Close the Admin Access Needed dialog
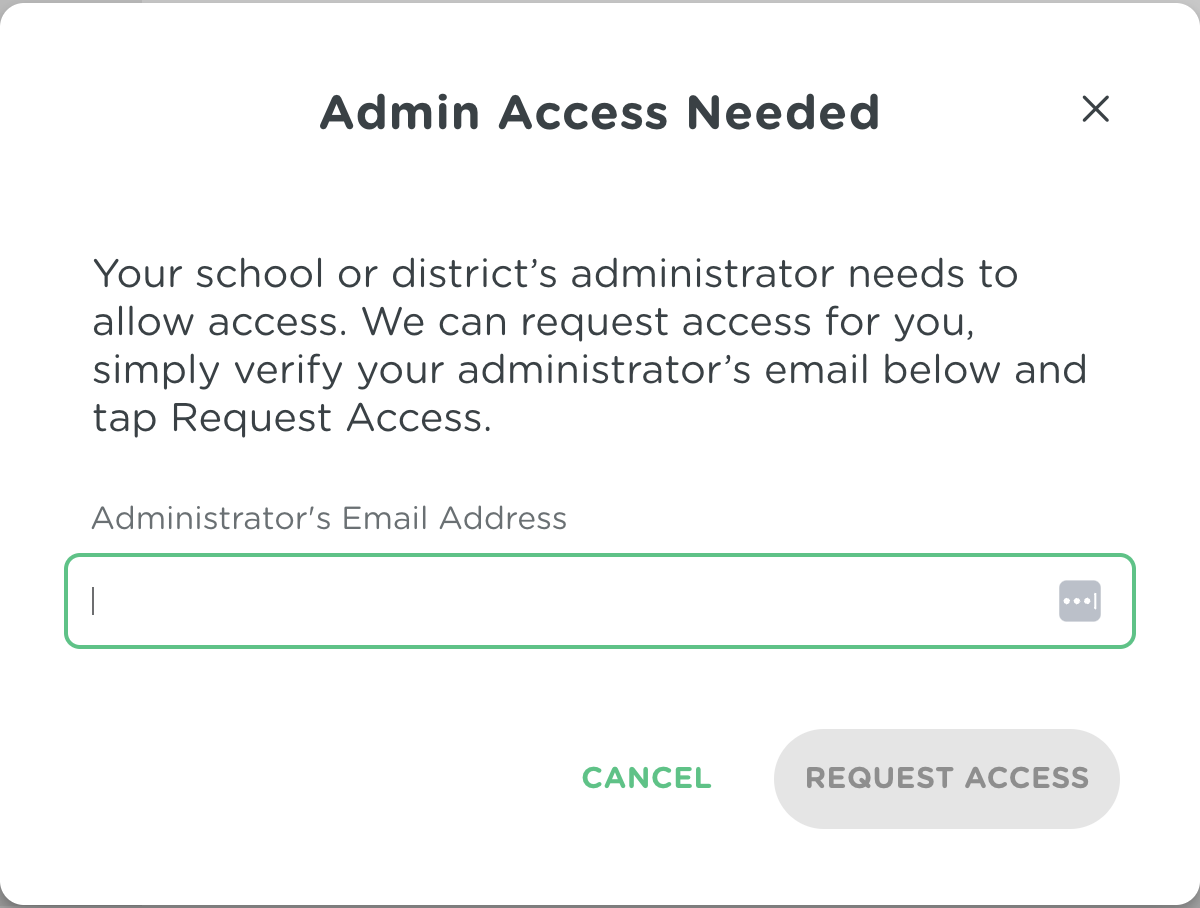This screenshot has width=1200, height=908. (1096, 109)
